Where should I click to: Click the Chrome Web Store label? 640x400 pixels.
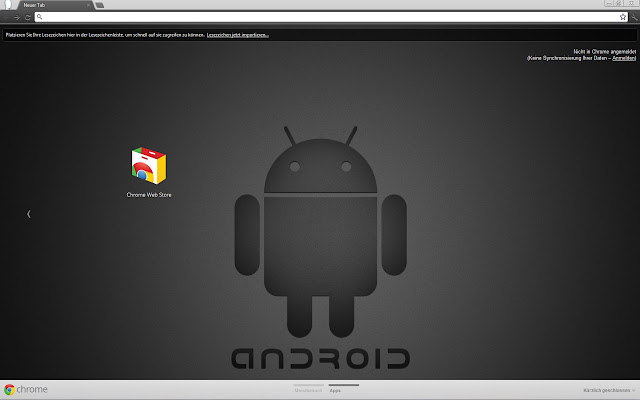click(x=149, y=195)
